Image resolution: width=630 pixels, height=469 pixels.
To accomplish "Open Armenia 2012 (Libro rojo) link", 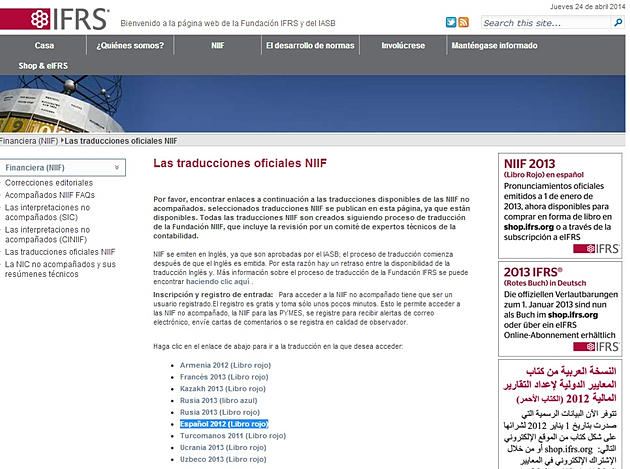I will click(225, 365).
